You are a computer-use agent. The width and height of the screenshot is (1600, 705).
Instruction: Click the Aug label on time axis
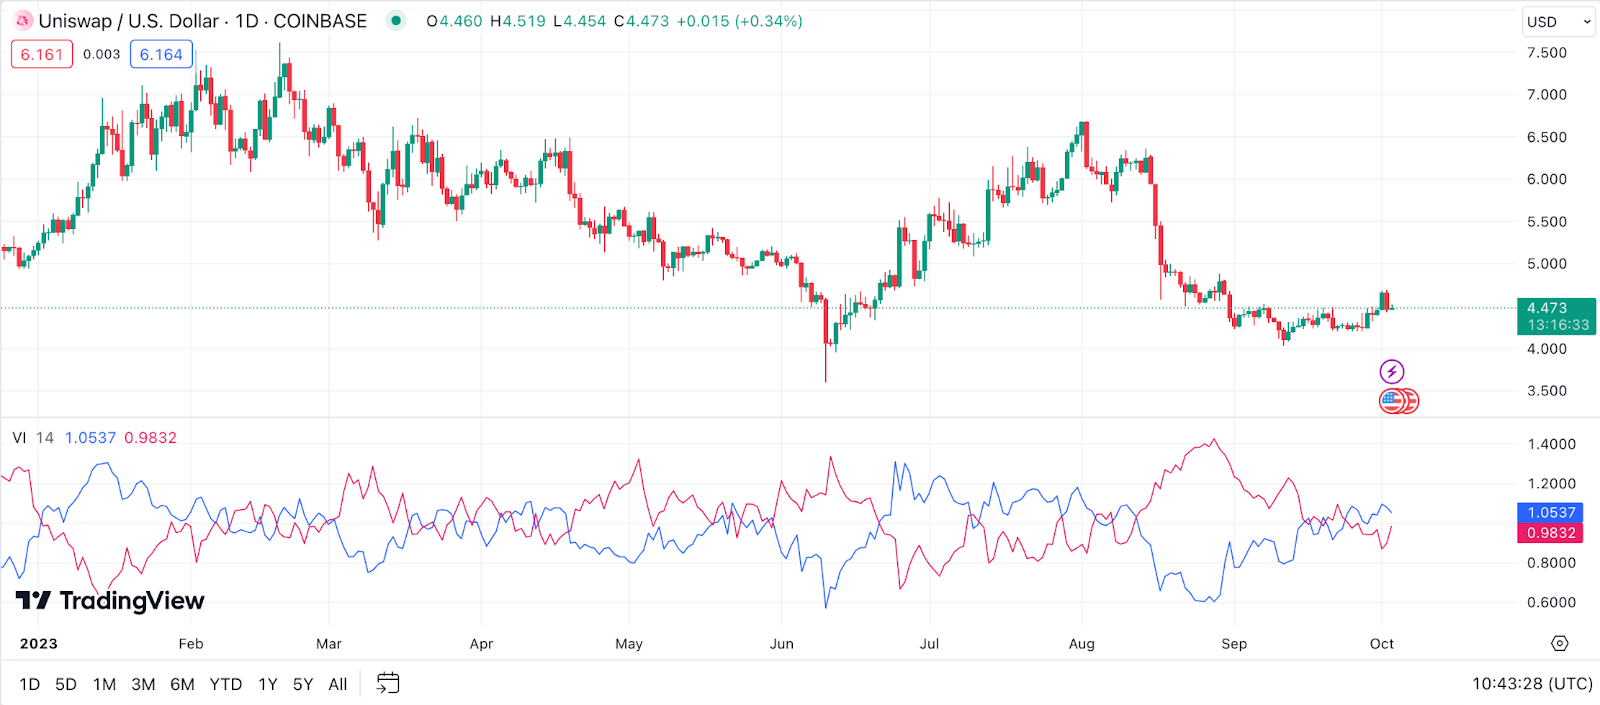[x=1082, y=644]
